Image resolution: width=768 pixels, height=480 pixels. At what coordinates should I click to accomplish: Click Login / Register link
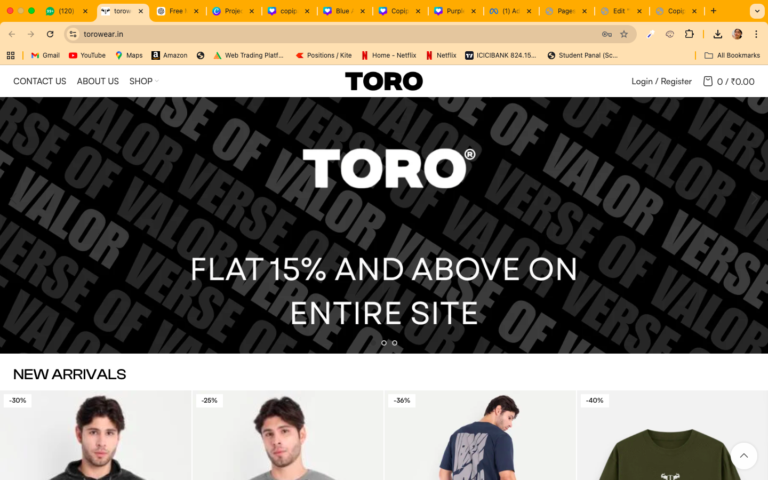(x=661, y=81)
